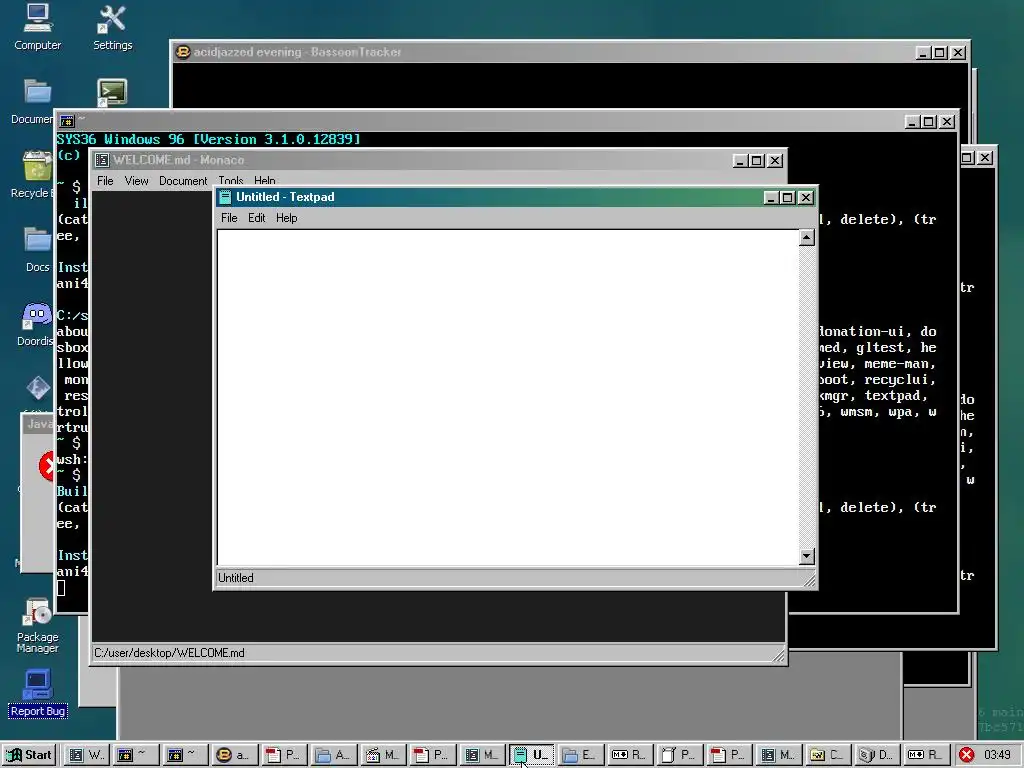The height and width of the screenshot is (768, 1024).
Task: Maximize the front terminal window
Action: [929, 121]
